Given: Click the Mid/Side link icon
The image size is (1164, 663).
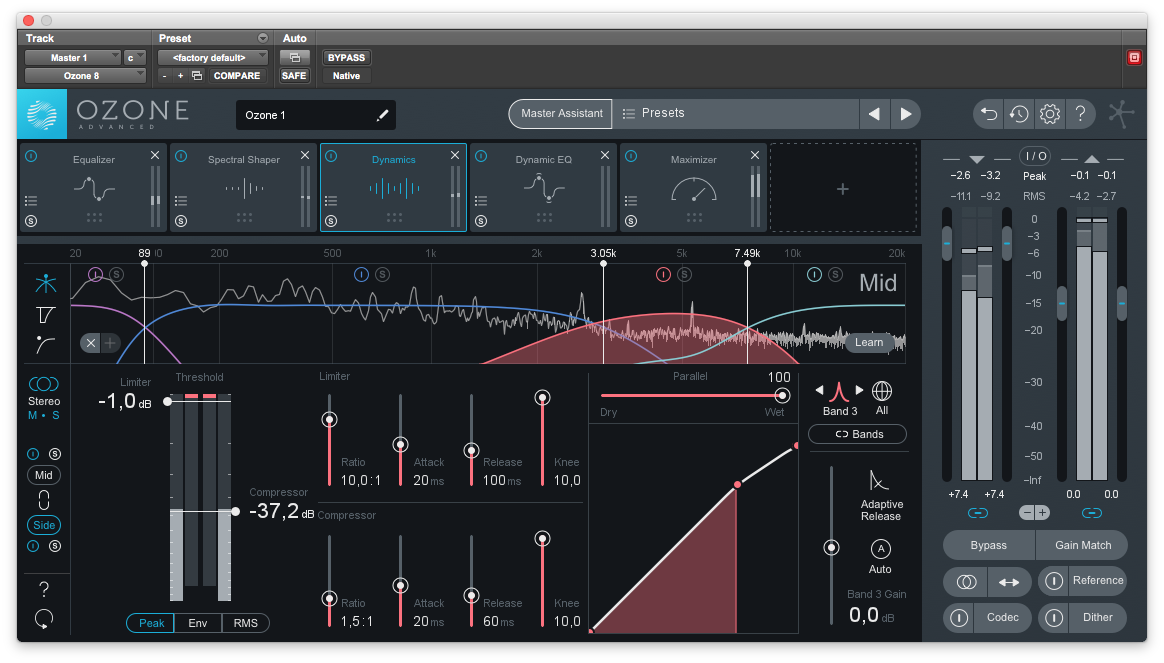Looking at the screenshot, I should pyautogui.click(x=44, y=500).
